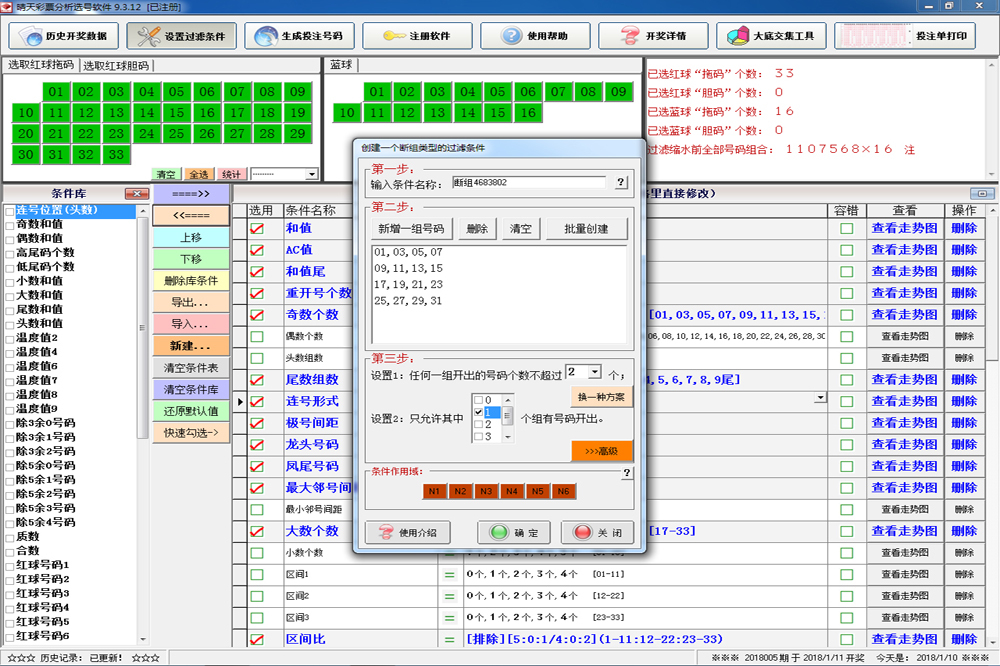Toggle the N1 position block in 条件作用域
This screenshot has width=1000, height=666.
tap(434, 491)
